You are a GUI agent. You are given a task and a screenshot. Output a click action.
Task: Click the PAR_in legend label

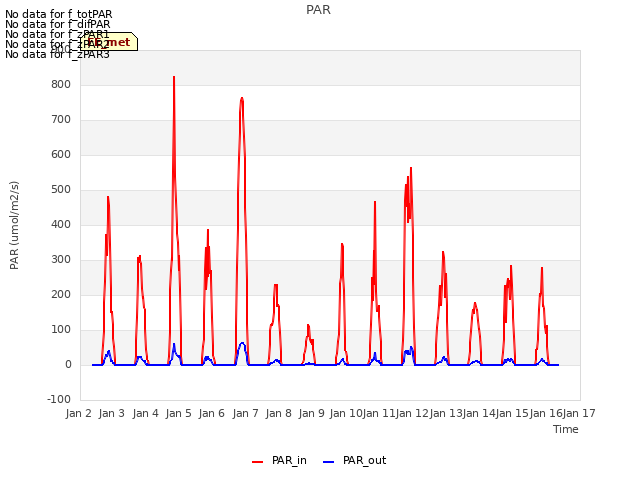289,460
